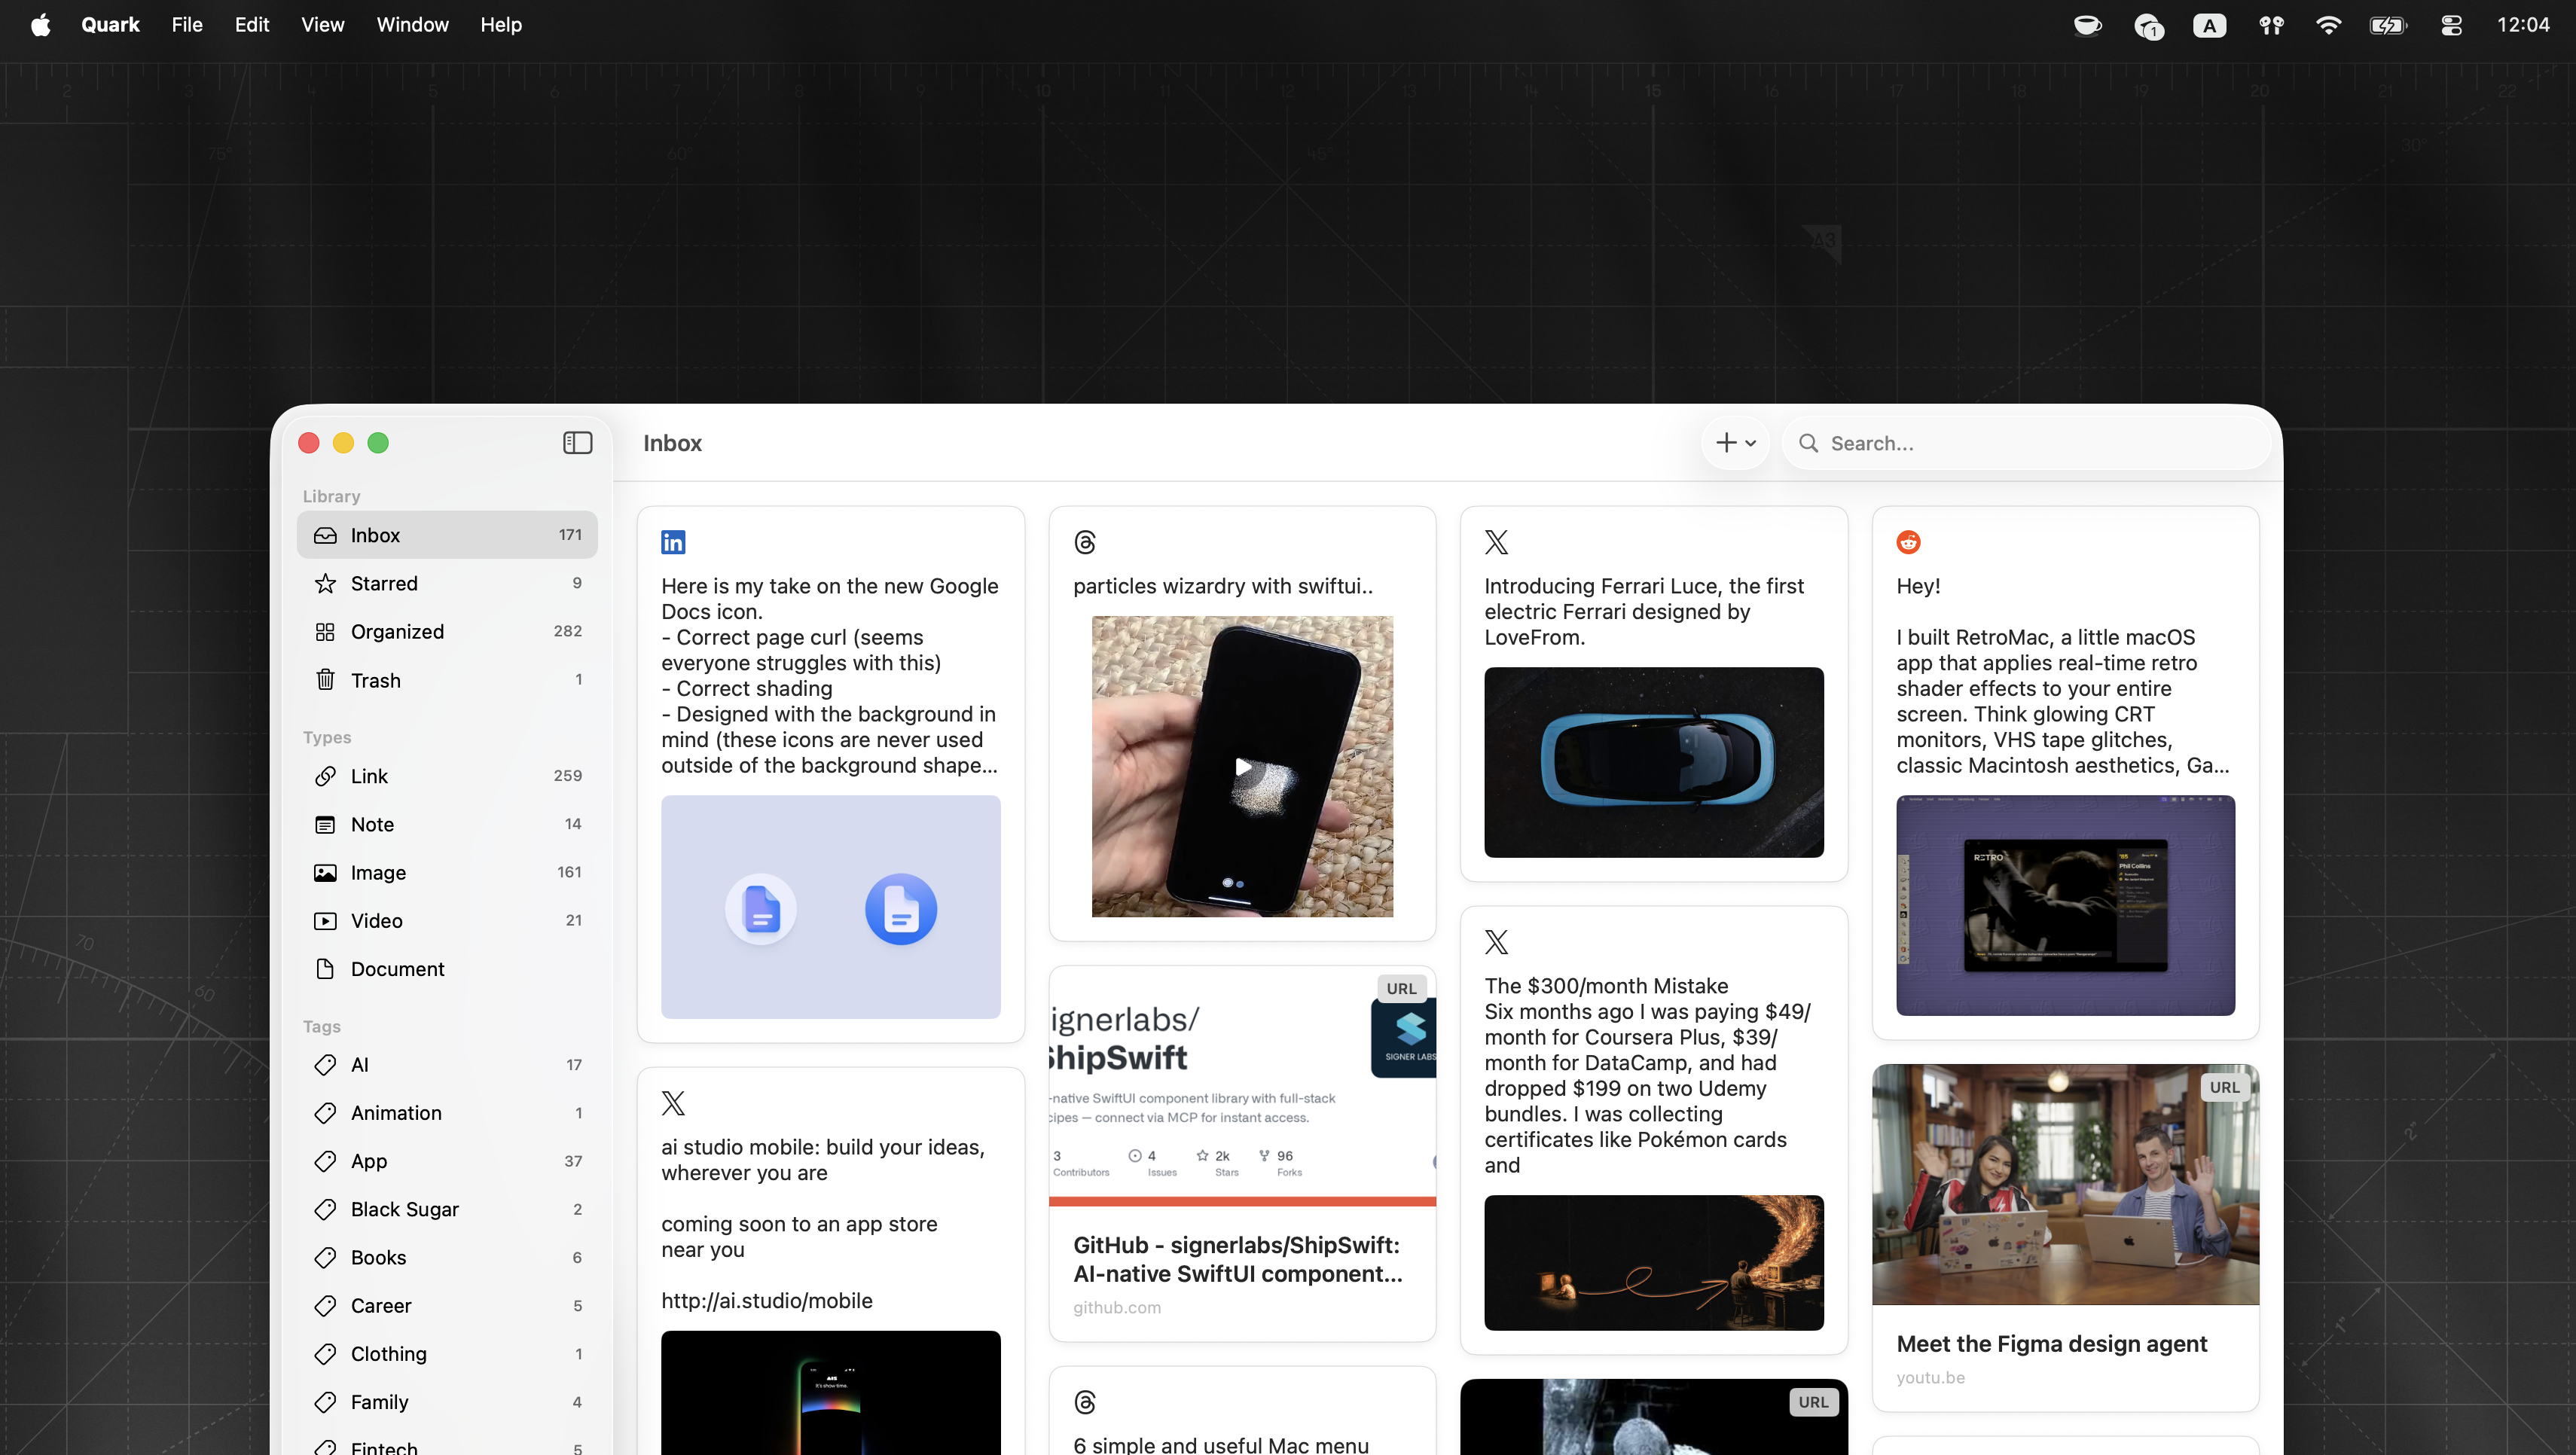Open the add item plus dropdown
Viewport: 2576px width, 1455px height.
pos(1735,443)
